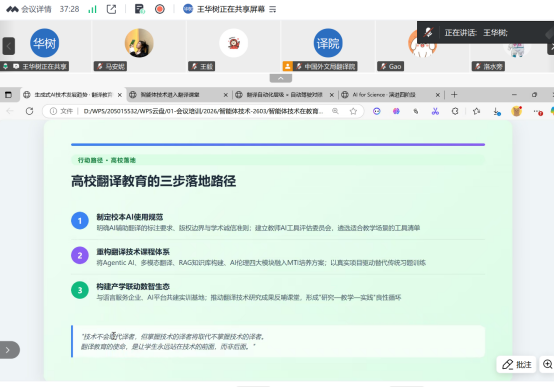Switch to the AI for Science tab
Viewport: 554px width, 388px height.
(x=390, y=95)
